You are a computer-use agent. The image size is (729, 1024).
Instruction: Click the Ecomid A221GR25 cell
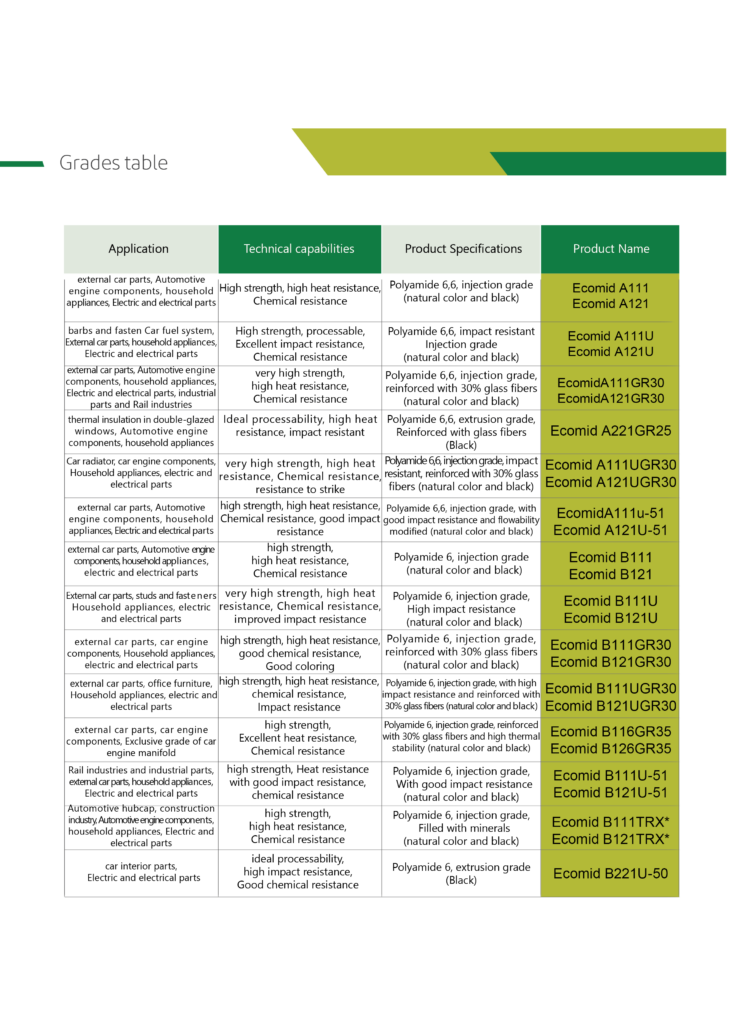pos(610,432)
